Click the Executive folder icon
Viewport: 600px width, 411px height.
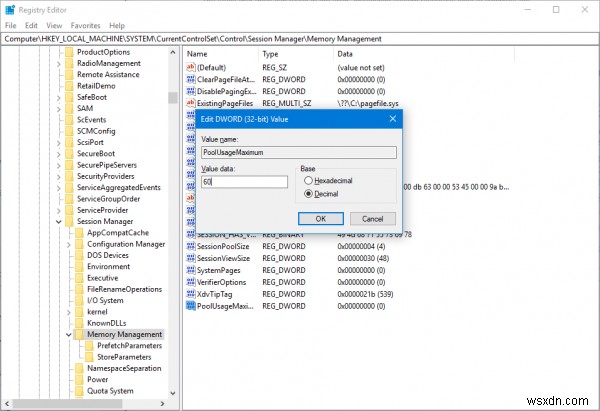79,278
